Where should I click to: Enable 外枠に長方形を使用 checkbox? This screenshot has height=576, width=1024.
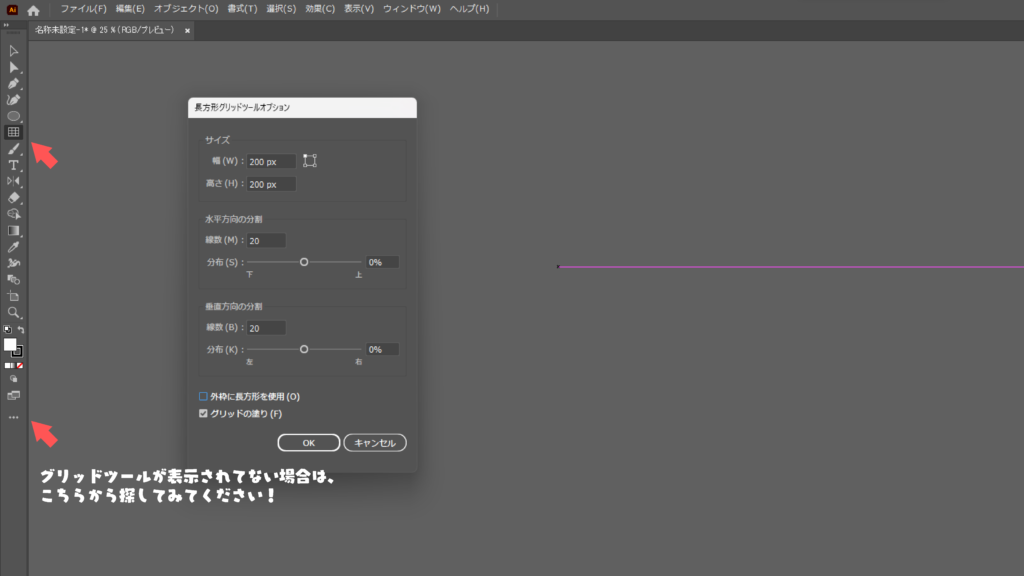pos(204,396)
